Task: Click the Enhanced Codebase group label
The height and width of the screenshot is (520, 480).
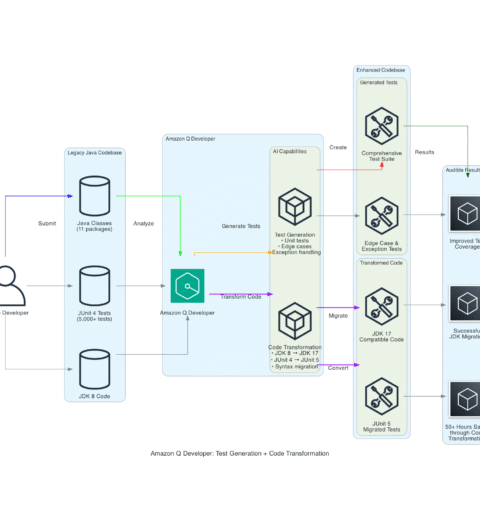Action: 381,70
